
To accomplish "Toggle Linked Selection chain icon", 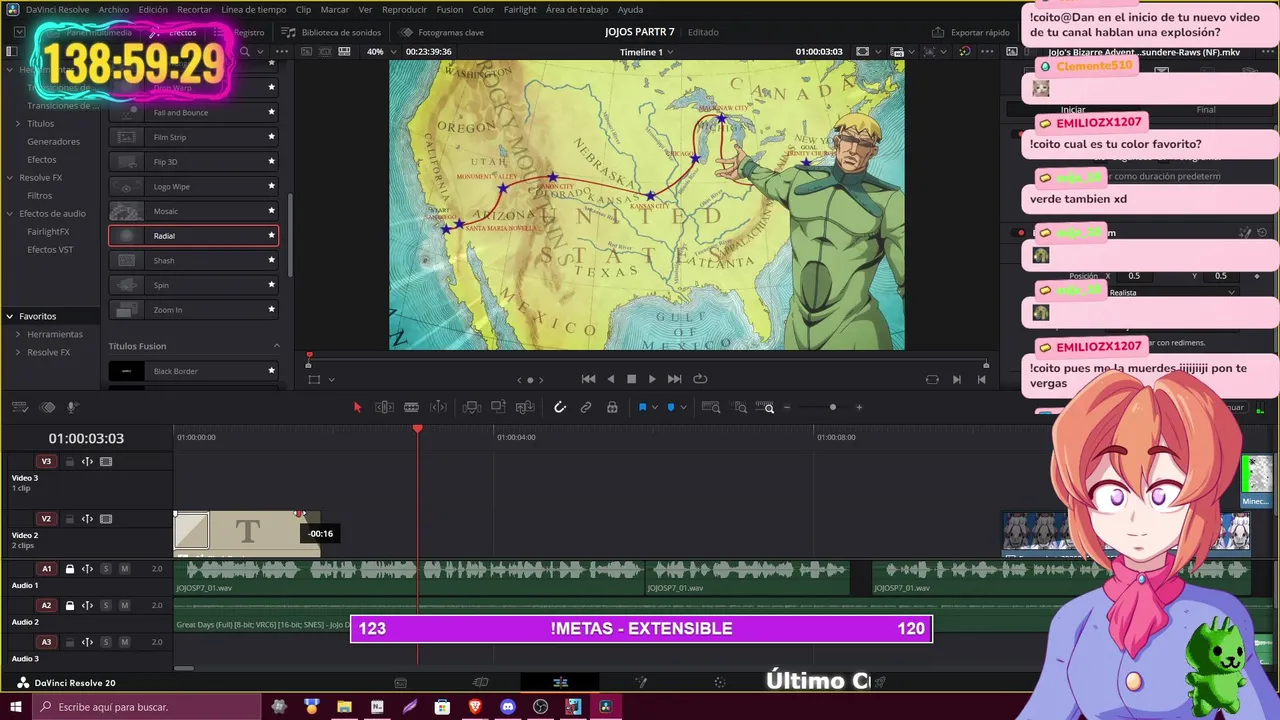I will [586, 407].
